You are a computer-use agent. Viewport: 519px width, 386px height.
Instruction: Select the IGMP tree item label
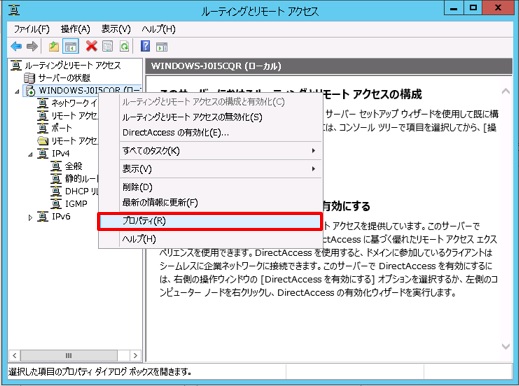[76, 204]
